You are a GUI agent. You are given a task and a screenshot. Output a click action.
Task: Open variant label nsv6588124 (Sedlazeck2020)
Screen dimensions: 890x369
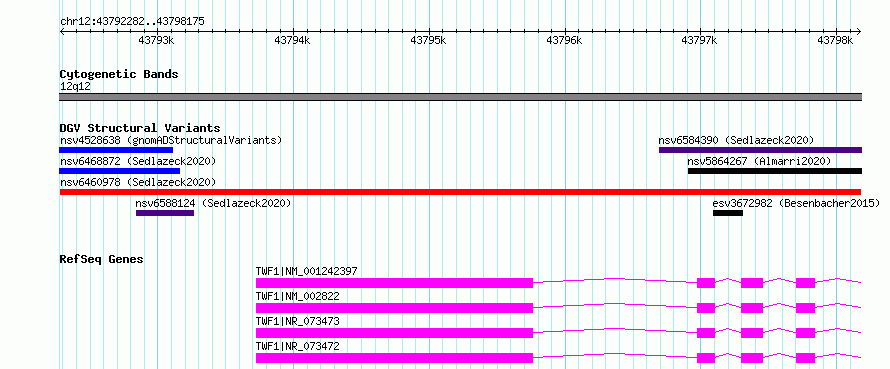pyautogui.click(x=213, y=203)
